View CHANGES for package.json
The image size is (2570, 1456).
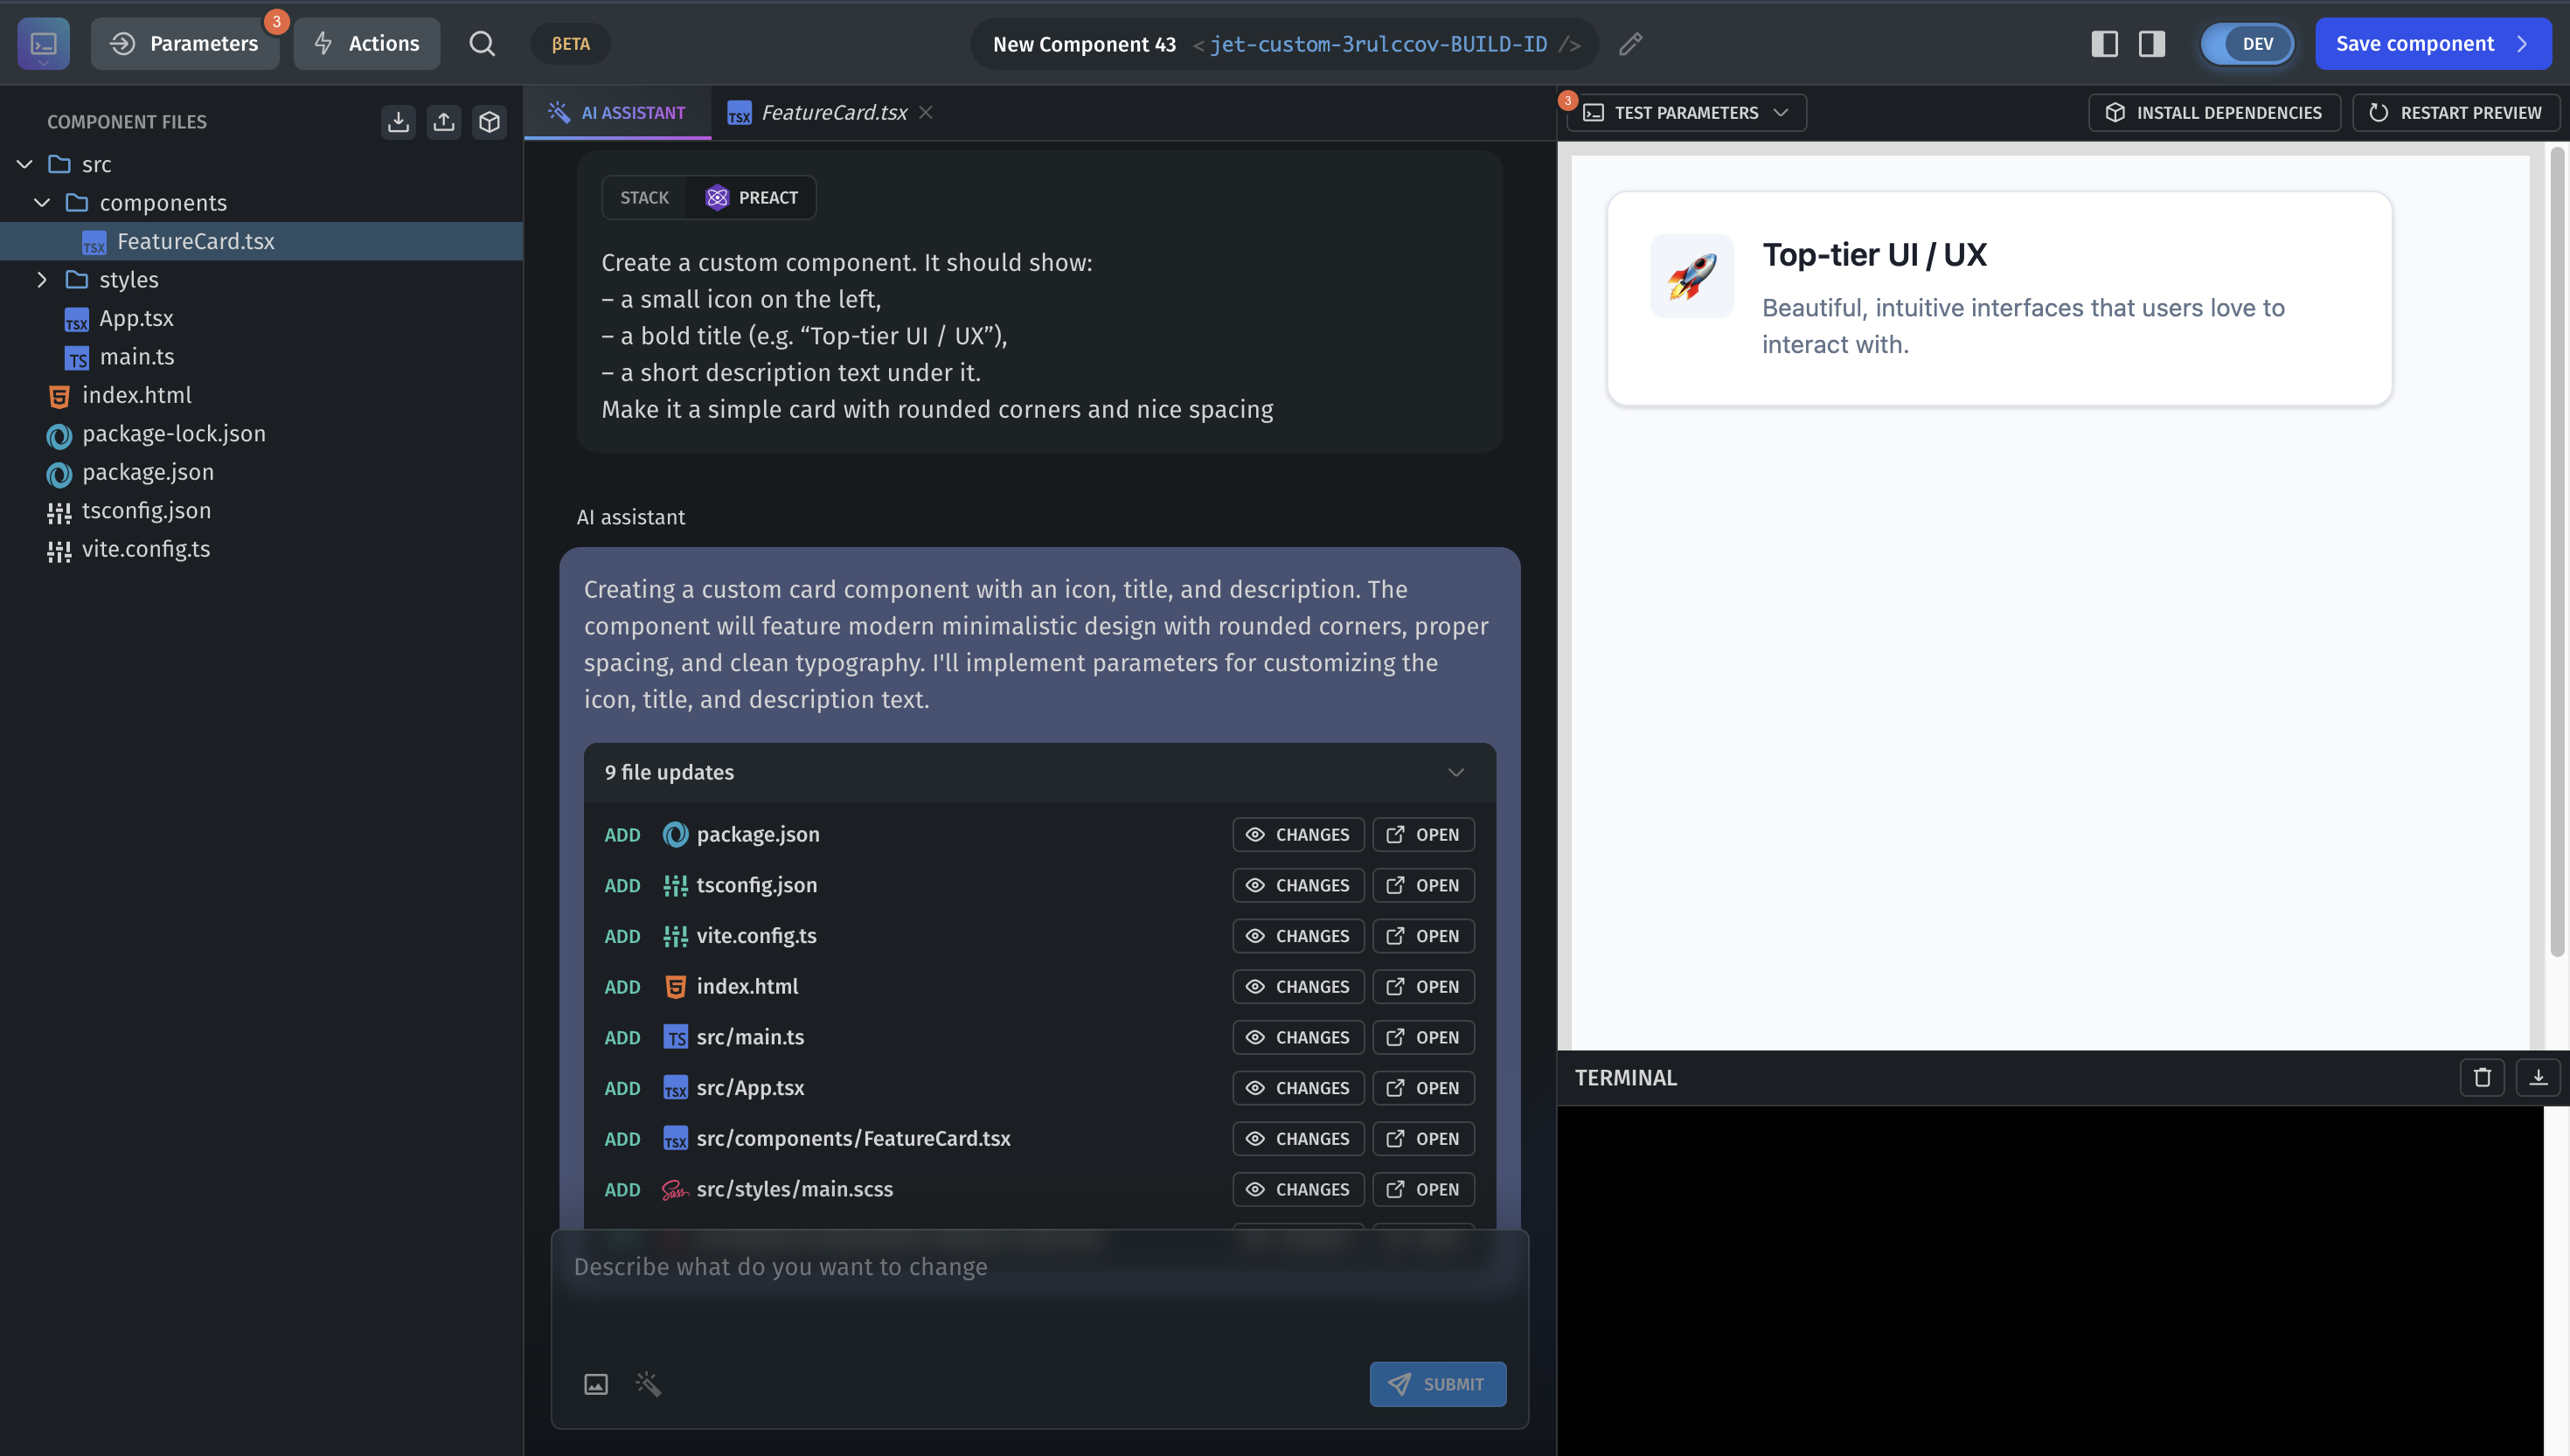tap(1298, 834)
